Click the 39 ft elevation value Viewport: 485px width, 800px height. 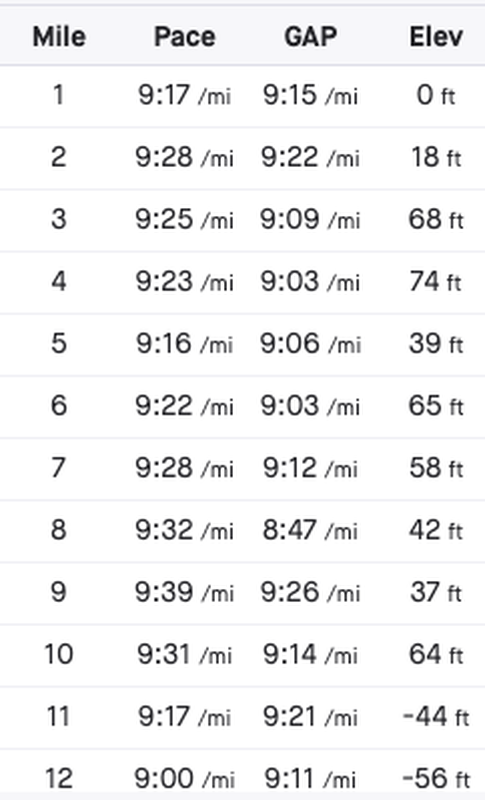coord(437,344)
